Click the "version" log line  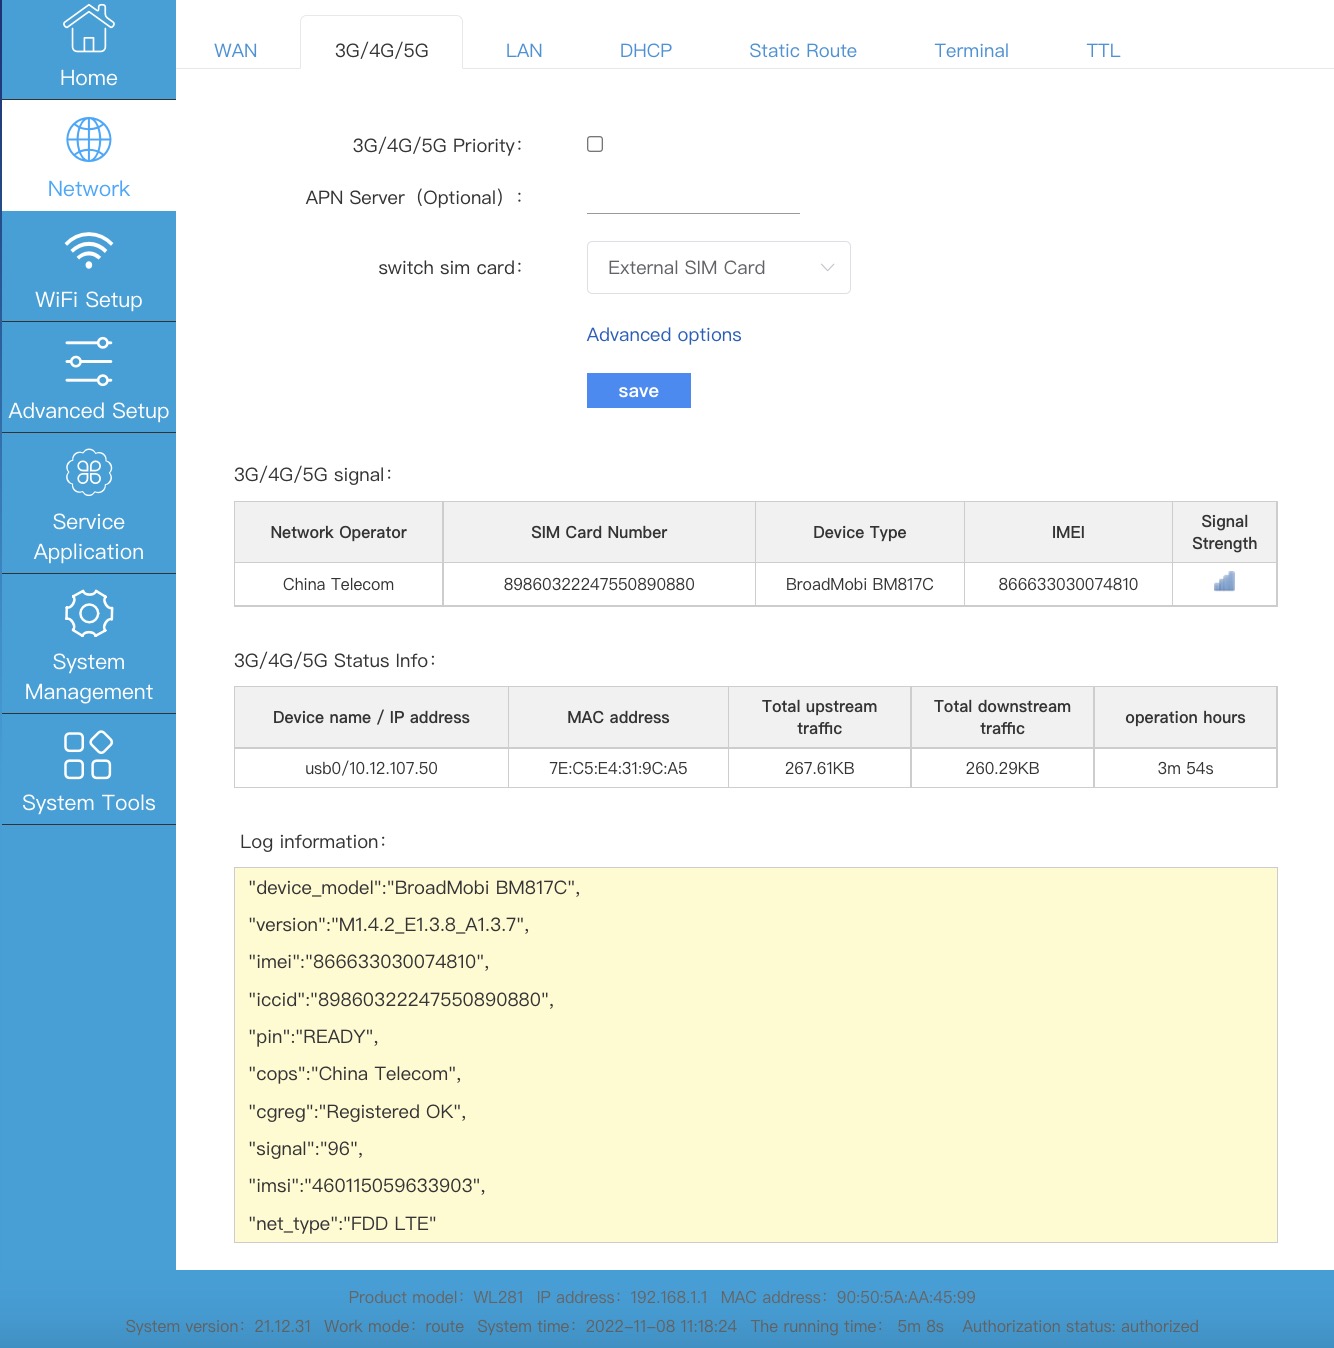click(389, 925)
